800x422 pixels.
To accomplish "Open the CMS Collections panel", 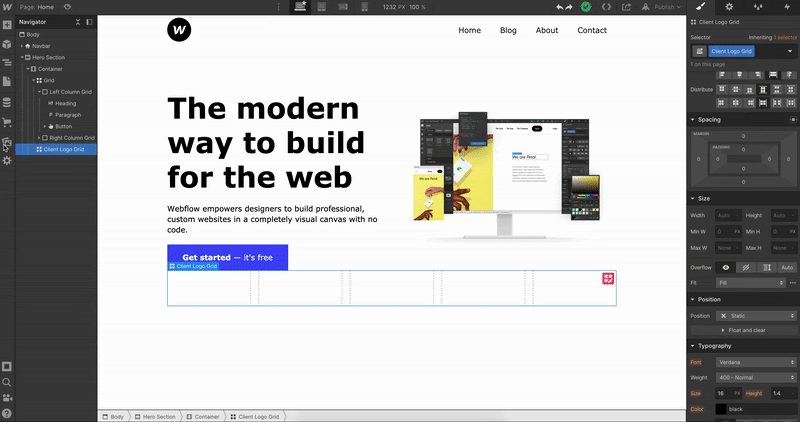I will (x=7, y=102).
